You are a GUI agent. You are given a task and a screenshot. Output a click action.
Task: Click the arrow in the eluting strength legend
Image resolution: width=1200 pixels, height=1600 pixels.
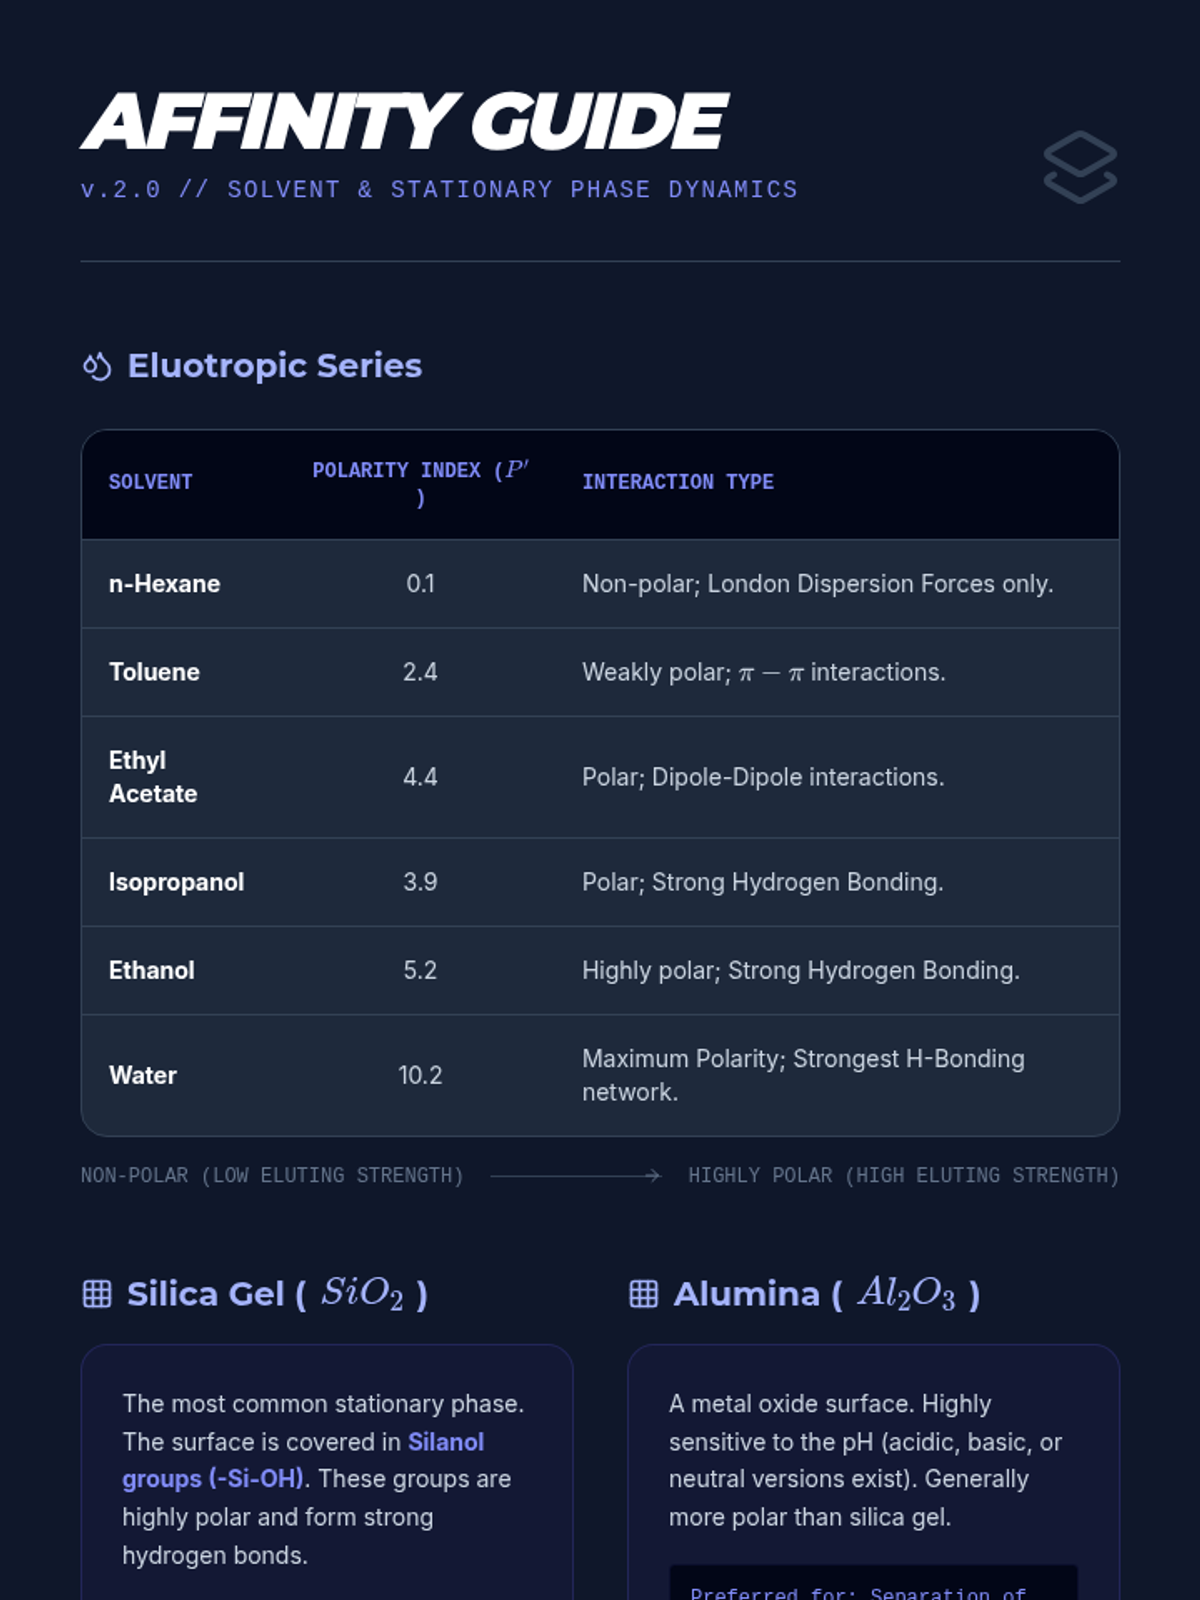coord(576,1176)
